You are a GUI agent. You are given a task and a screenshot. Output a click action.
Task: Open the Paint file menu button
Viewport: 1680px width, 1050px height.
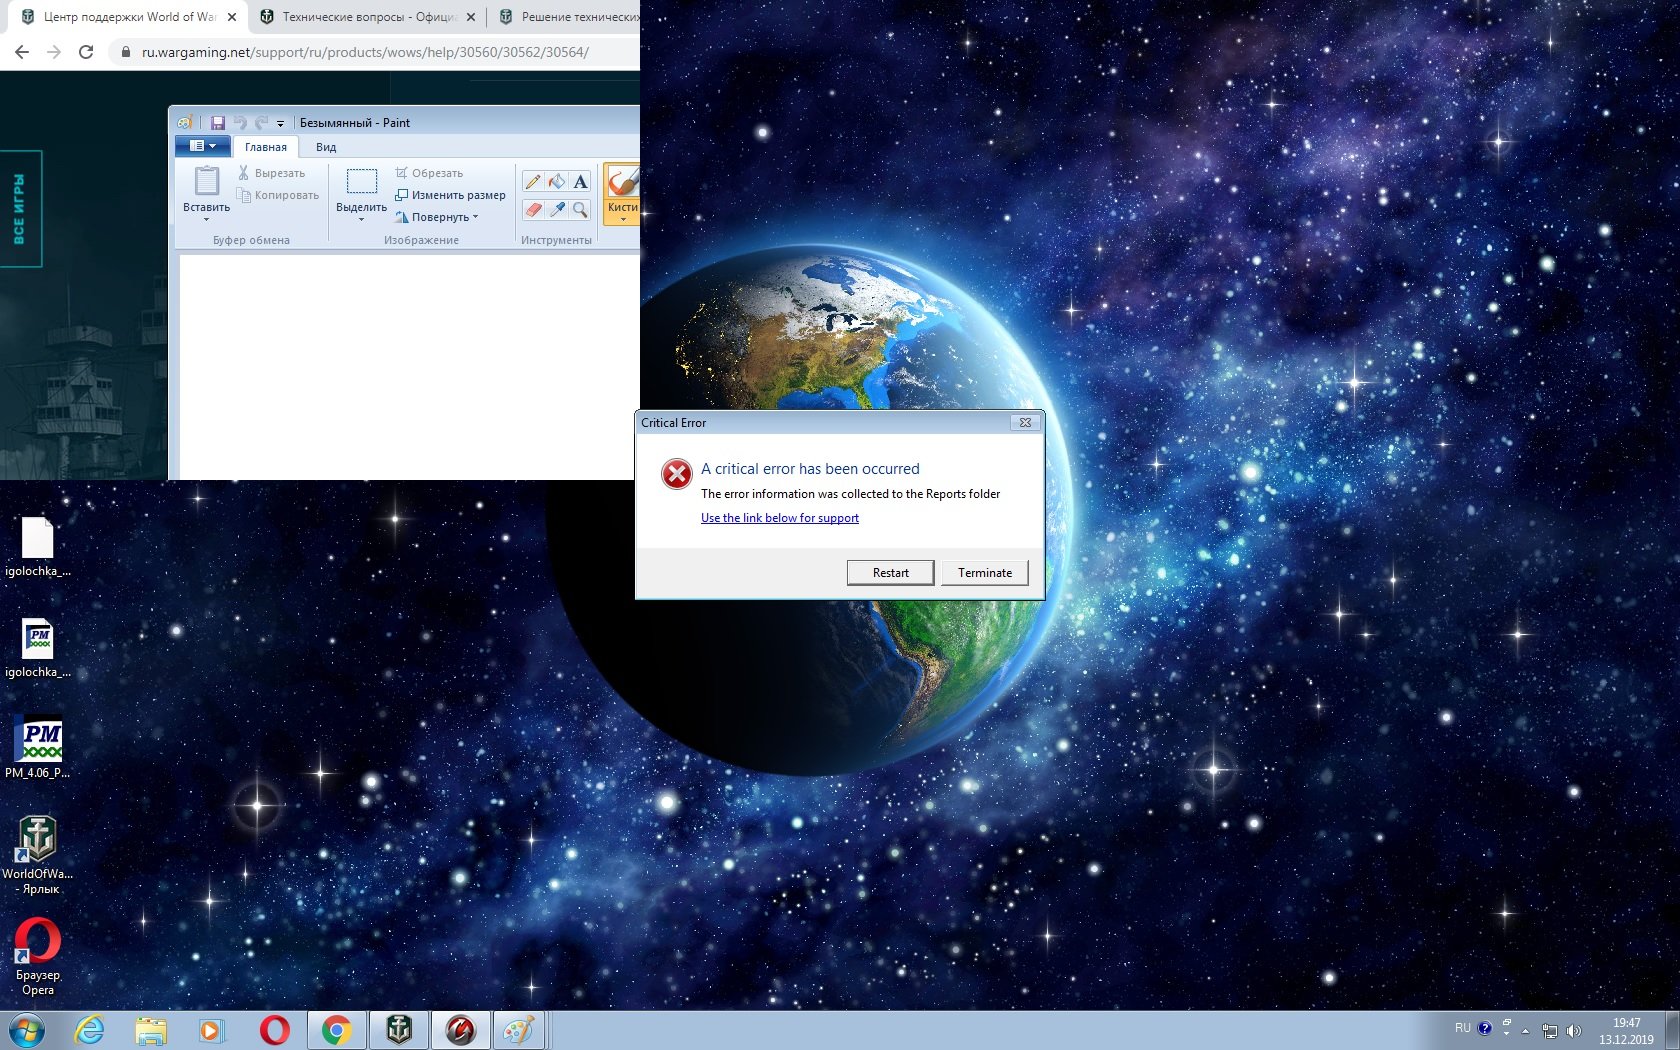pos(203,147)
